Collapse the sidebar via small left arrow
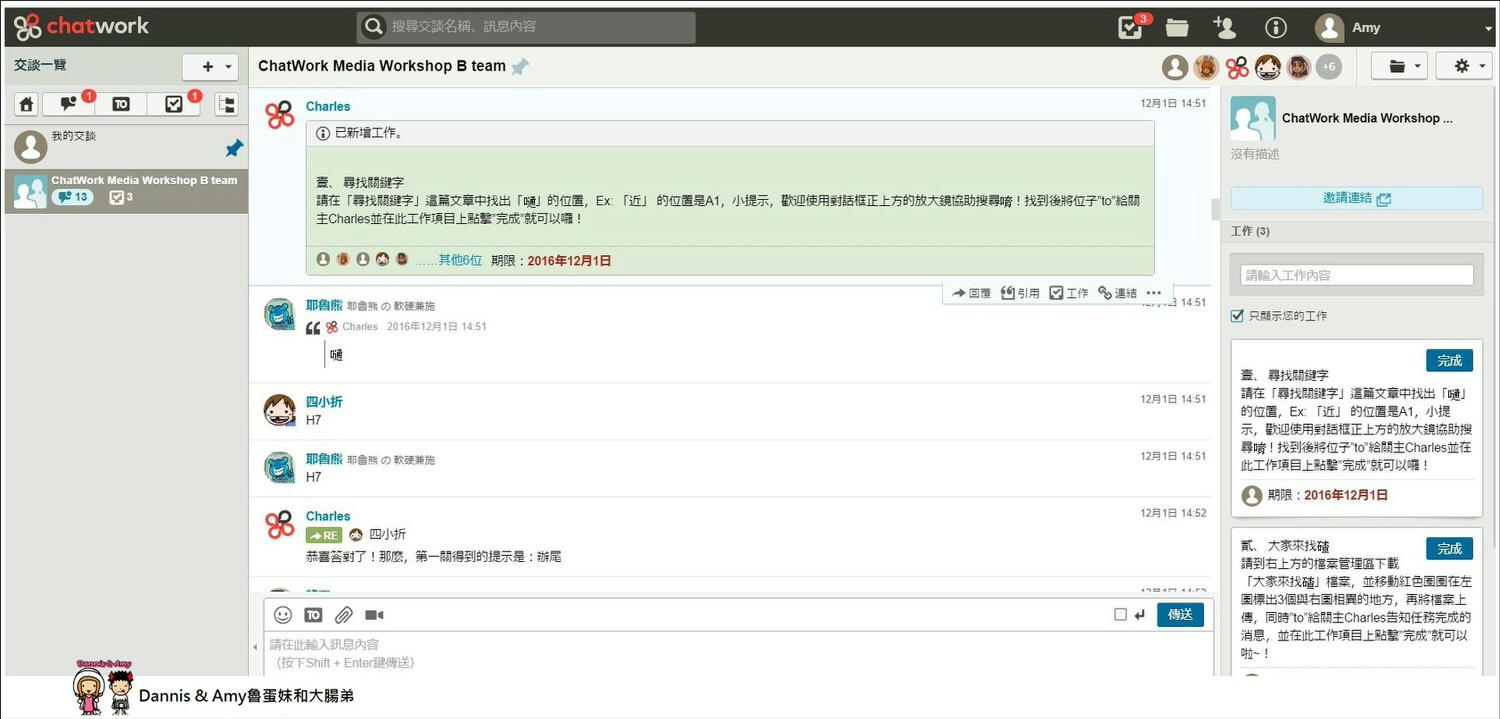Viewport: 1500px width, 719px height. point(253,647)
